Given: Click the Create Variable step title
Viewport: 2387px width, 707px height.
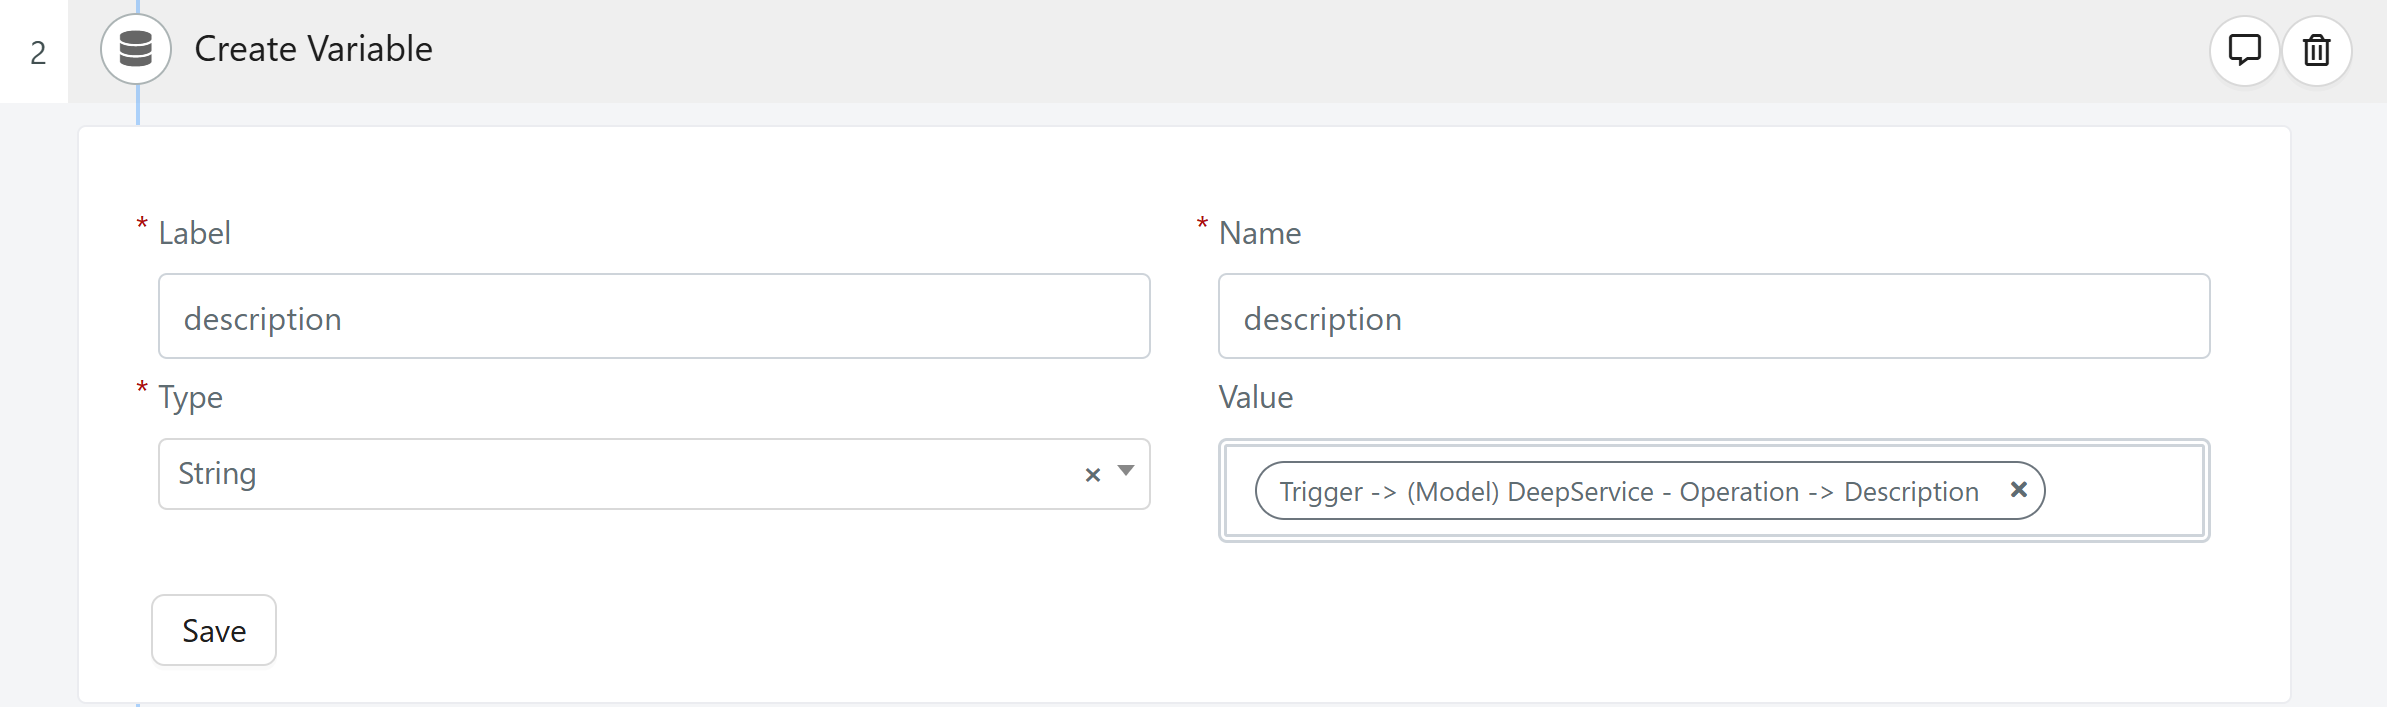Looking at the screenshot, I should [x=313, y=49].
